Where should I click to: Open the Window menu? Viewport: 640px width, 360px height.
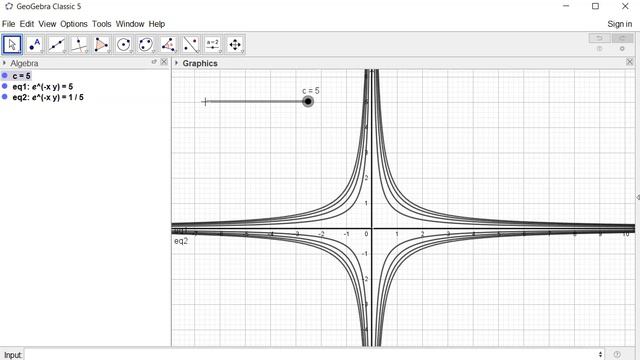[x=130, y=24]
